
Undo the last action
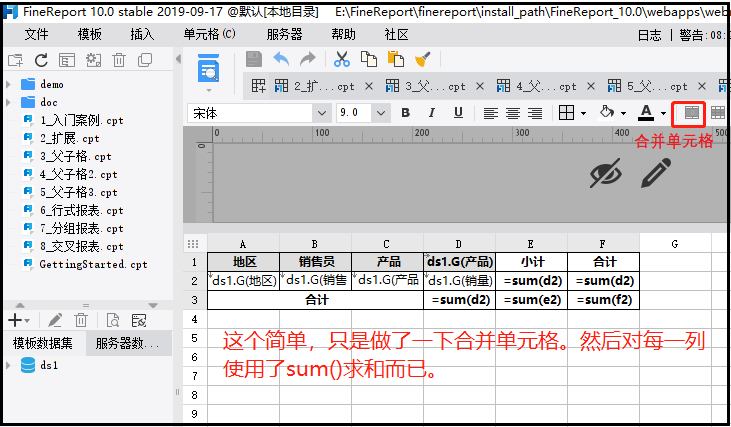pyautogui.click(x=281, y=60)
